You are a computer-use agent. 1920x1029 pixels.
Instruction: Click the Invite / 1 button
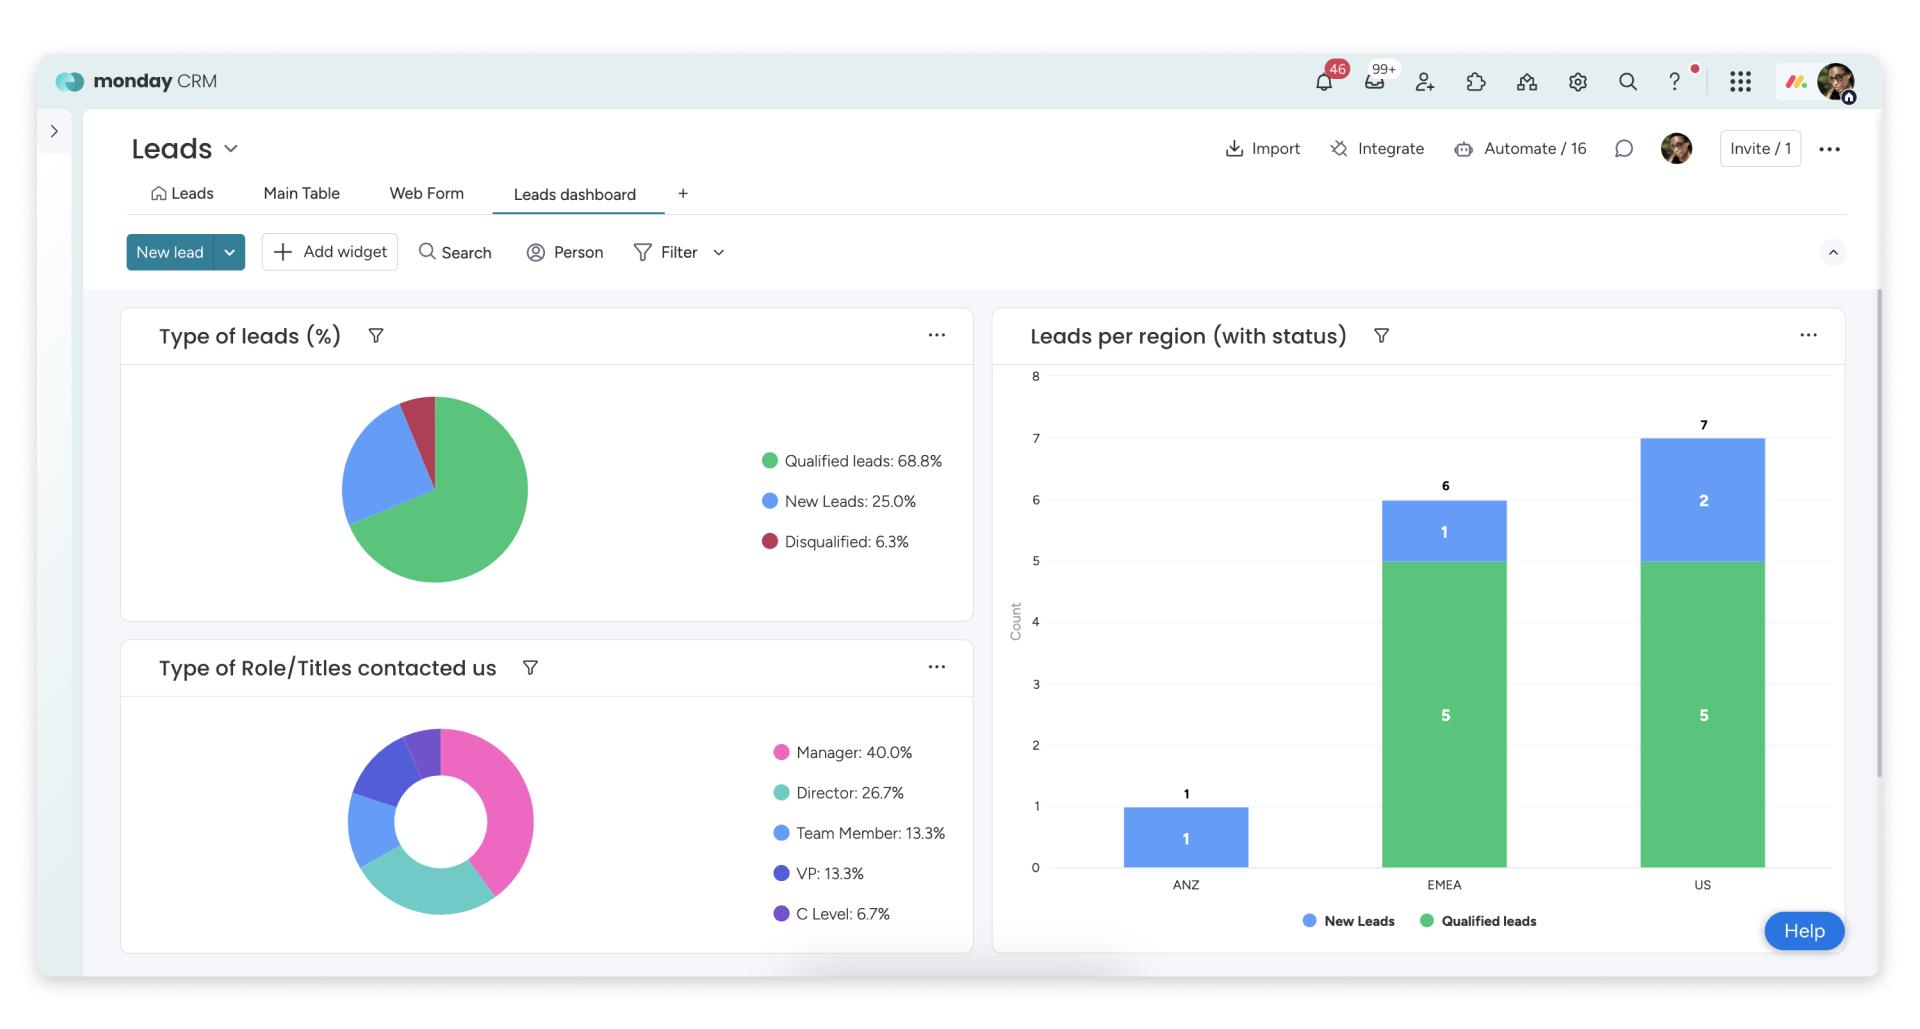tap(1760, 149)
